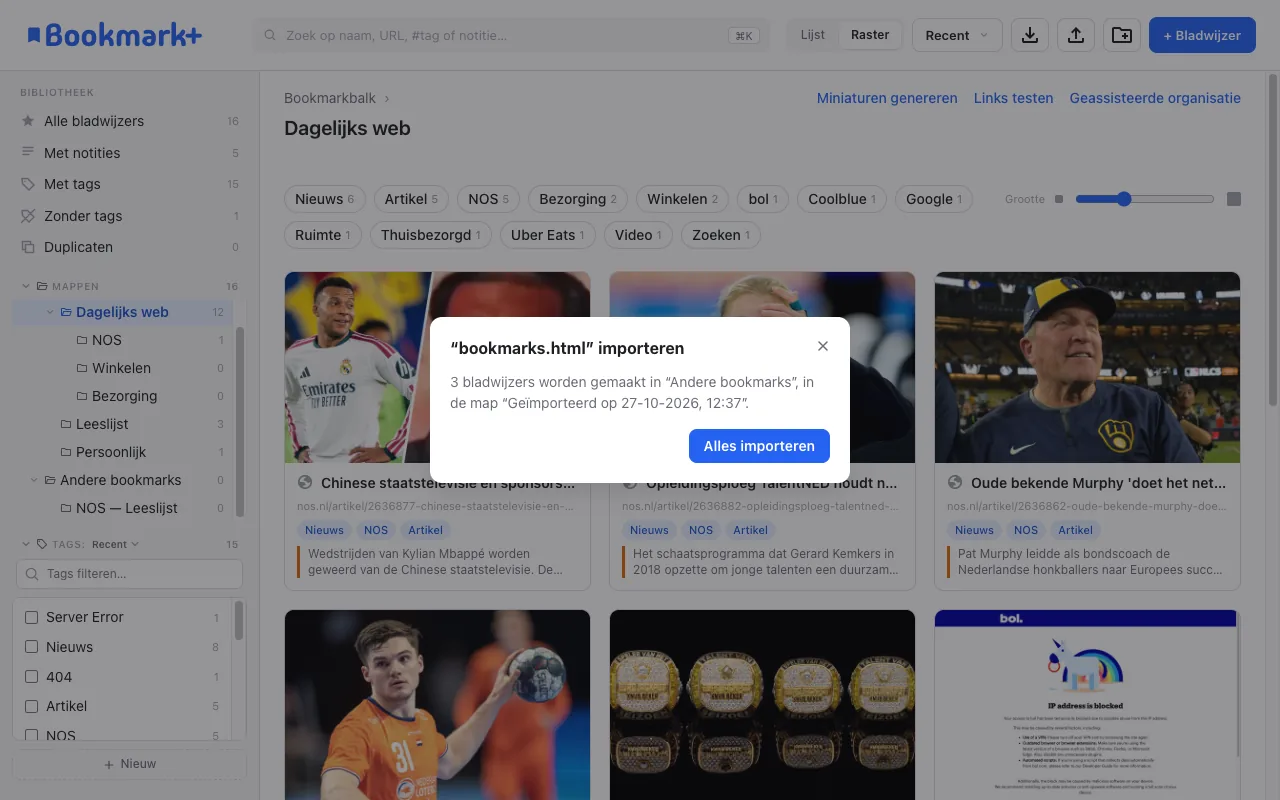
Task: Click the copy icon beside Duplicaten
Action: point(28,247)
